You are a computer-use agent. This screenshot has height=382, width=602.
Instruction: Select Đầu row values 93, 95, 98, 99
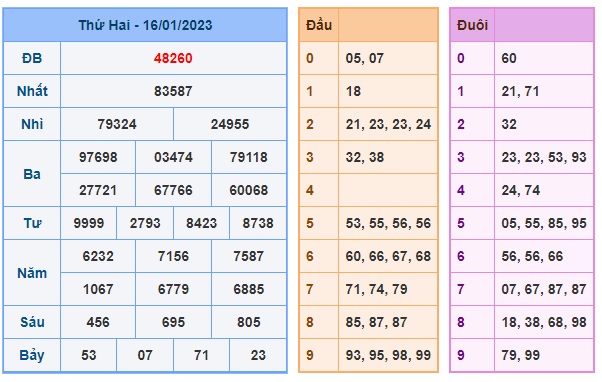388,356
